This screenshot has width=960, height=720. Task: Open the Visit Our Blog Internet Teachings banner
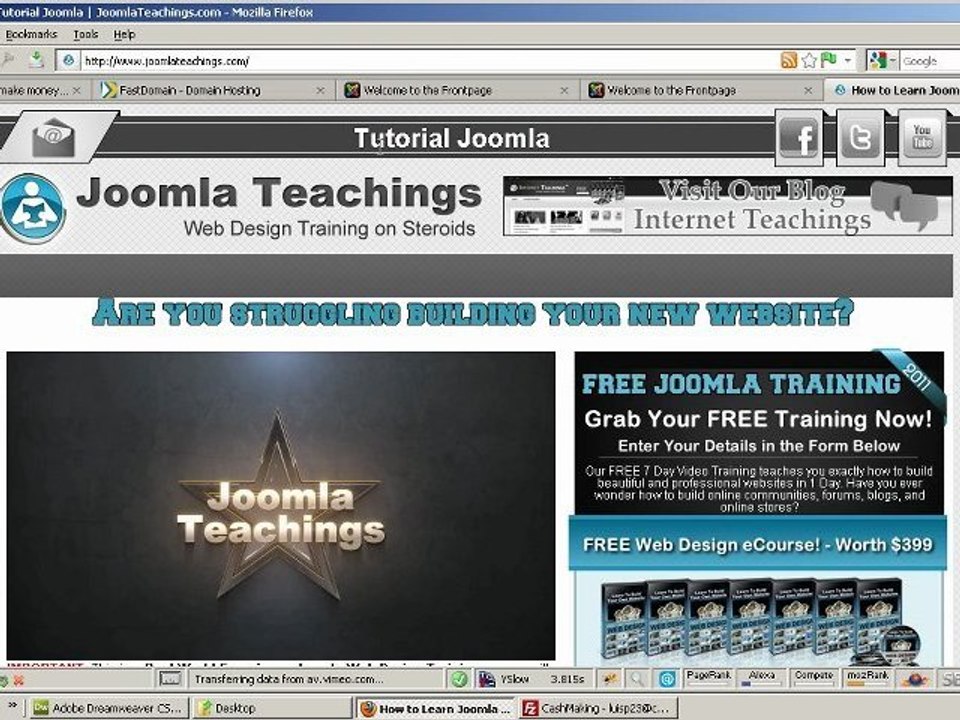[727, 206]
